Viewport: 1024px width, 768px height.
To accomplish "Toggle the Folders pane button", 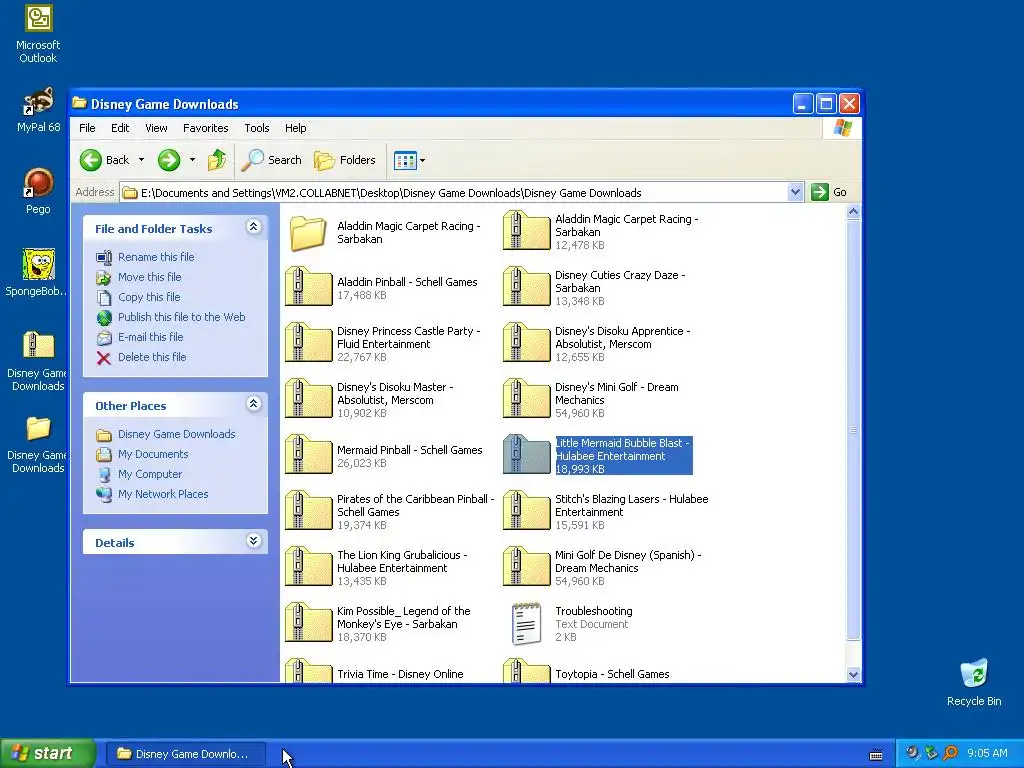I will (x=345, y=160).
